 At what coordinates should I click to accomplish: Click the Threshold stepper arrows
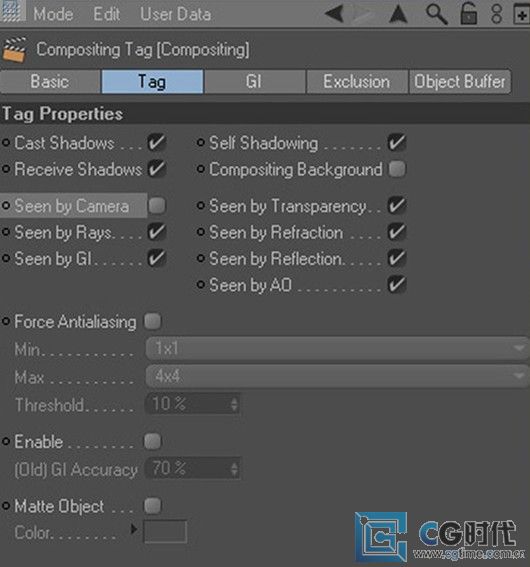[234, 404]
